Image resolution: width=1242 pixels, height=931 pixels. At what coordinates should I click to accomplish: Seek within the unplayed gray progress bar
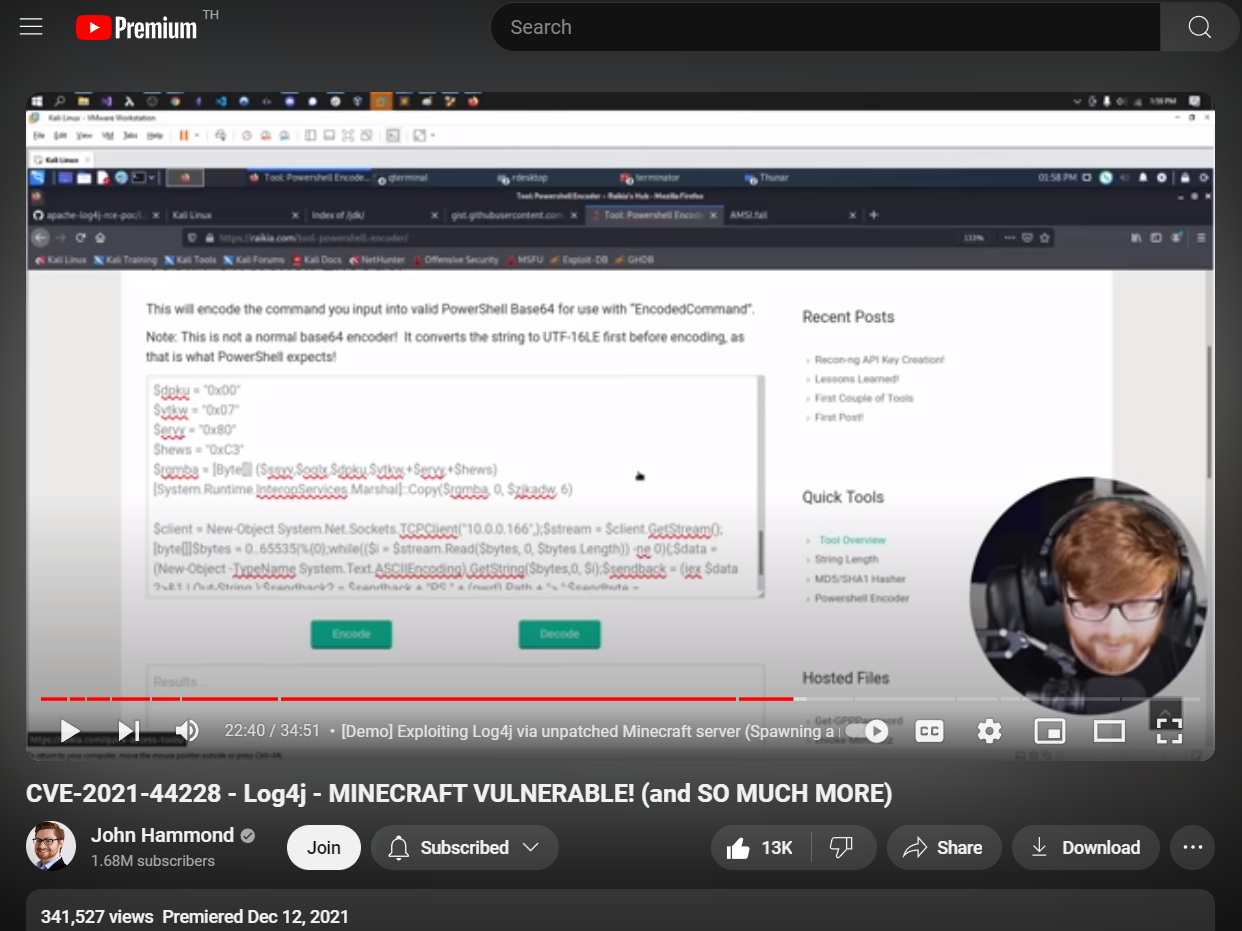[x=996, y=698]
